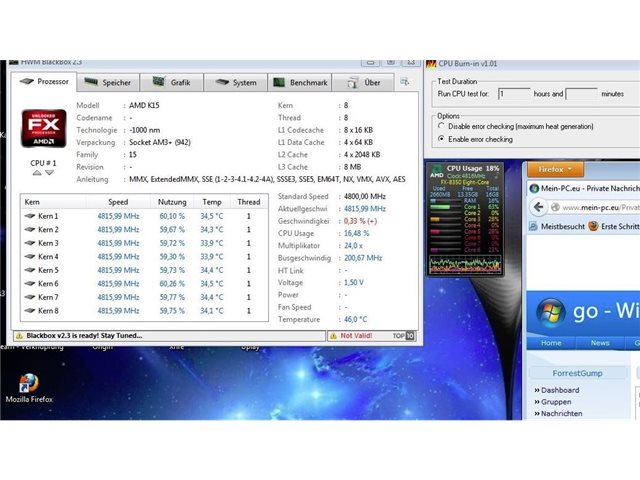The width and height of the screenshot is (640, 480).
Task: Select 'Disable error checking' radio button
Action: coord(441,126)
